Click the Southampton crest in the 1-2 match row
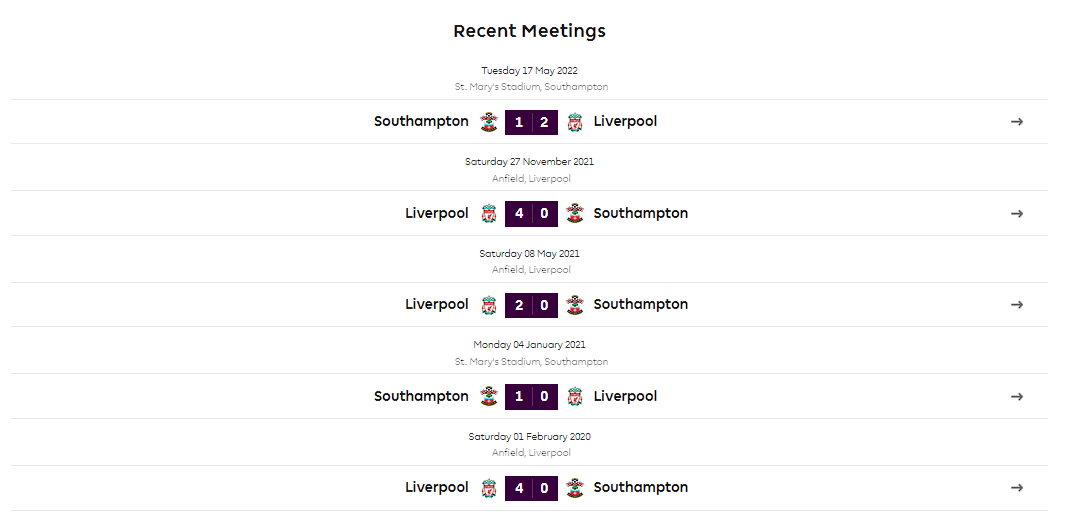This screenshot has height=528, width=1074. (488, 122)
